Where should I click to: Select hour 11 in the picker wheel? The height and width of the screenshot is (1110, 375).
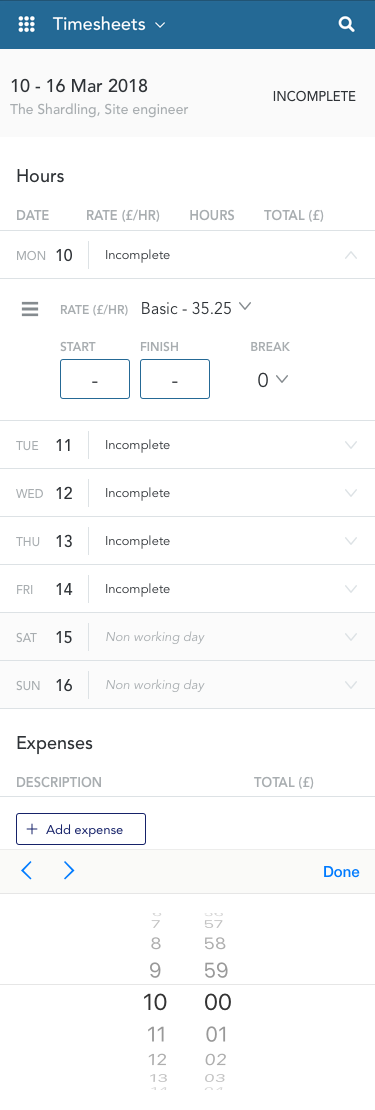point(156,1034)
